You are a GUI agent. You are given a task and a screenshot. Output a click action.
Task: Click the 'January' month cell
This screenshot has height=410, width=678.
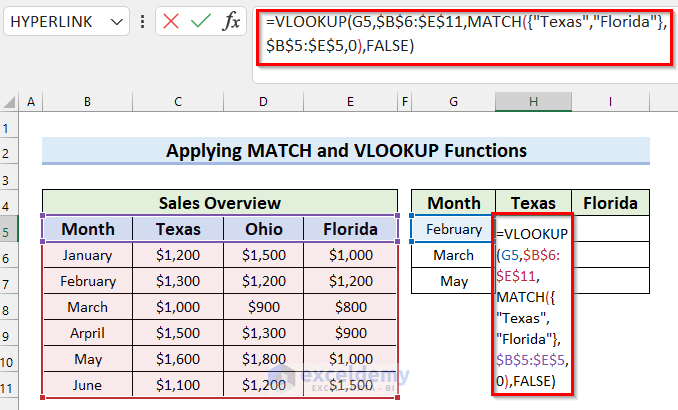point(88,255)
